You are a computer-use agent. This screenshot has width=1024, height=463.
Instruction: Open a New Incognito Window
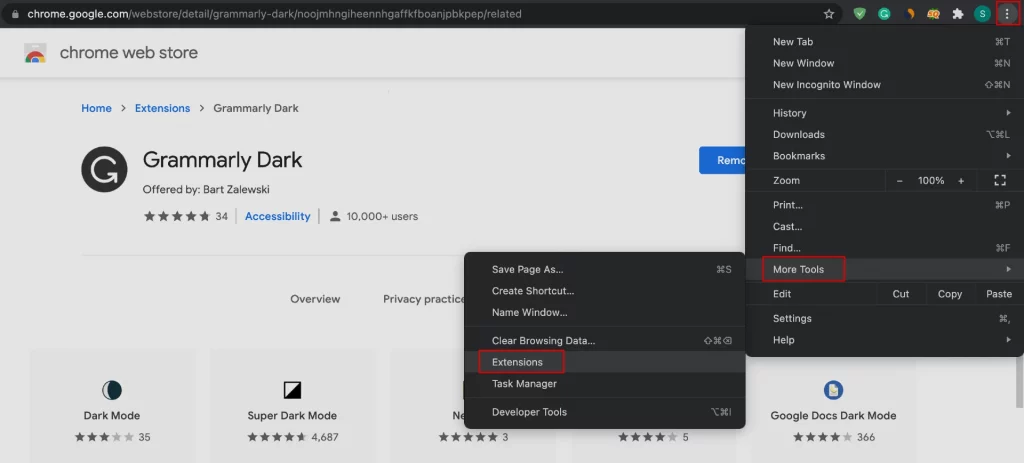tap(884, 85)
